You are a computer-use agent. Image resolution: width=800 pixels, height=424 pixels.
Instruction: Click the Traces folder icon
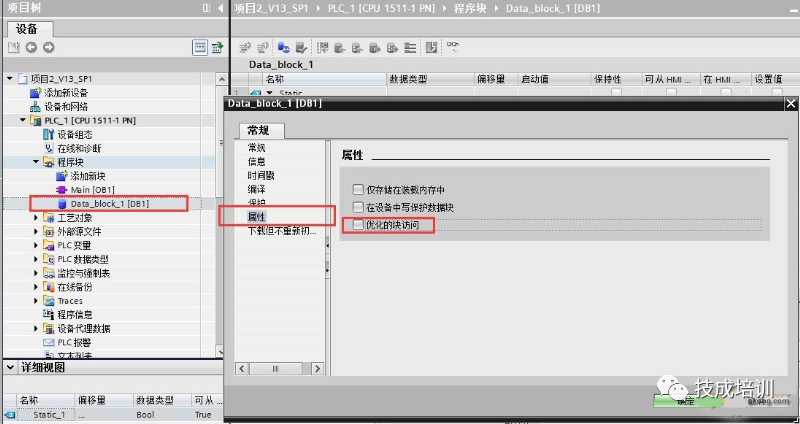(48, 301)
